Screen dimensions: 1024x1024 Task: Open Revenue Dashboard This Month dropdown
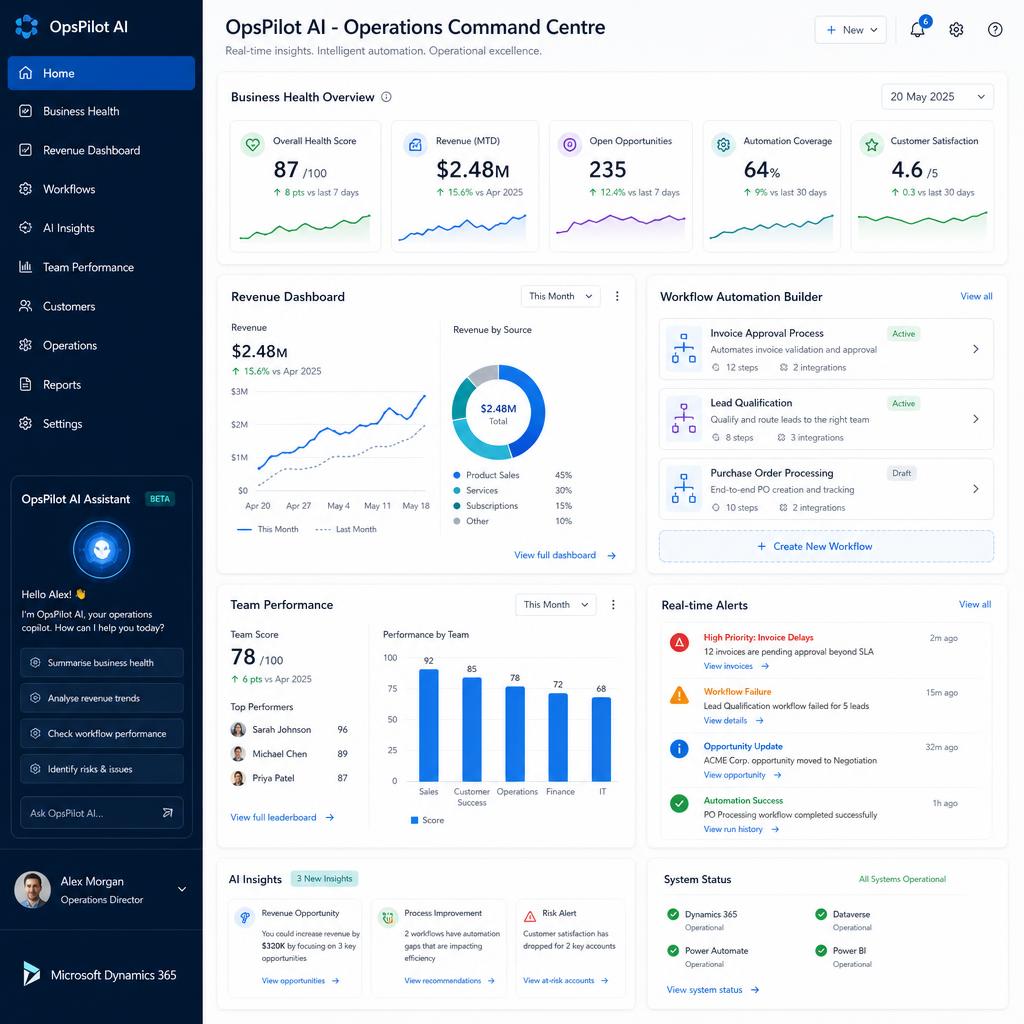tap(560, 296)
